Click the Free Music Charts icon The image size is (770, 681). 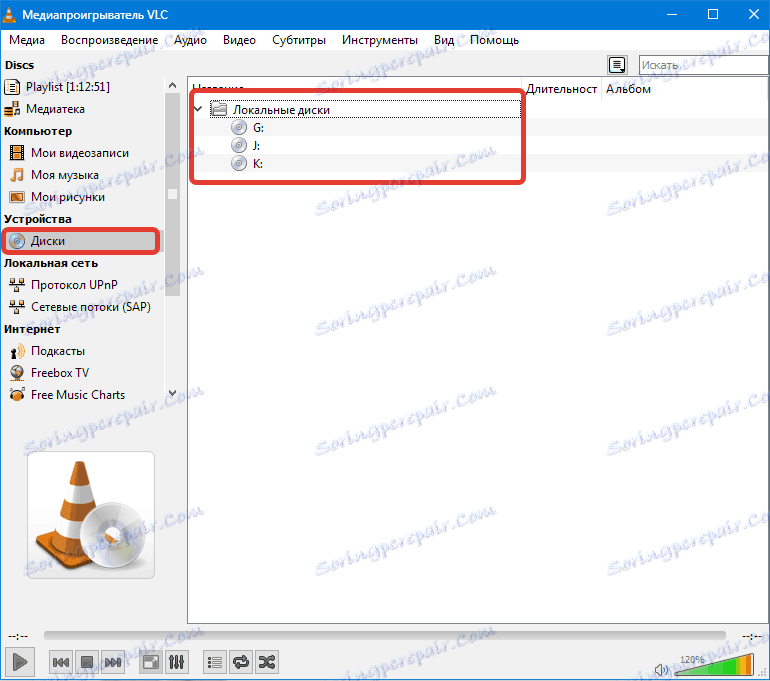pyautogui.click(x=17, y=395)
